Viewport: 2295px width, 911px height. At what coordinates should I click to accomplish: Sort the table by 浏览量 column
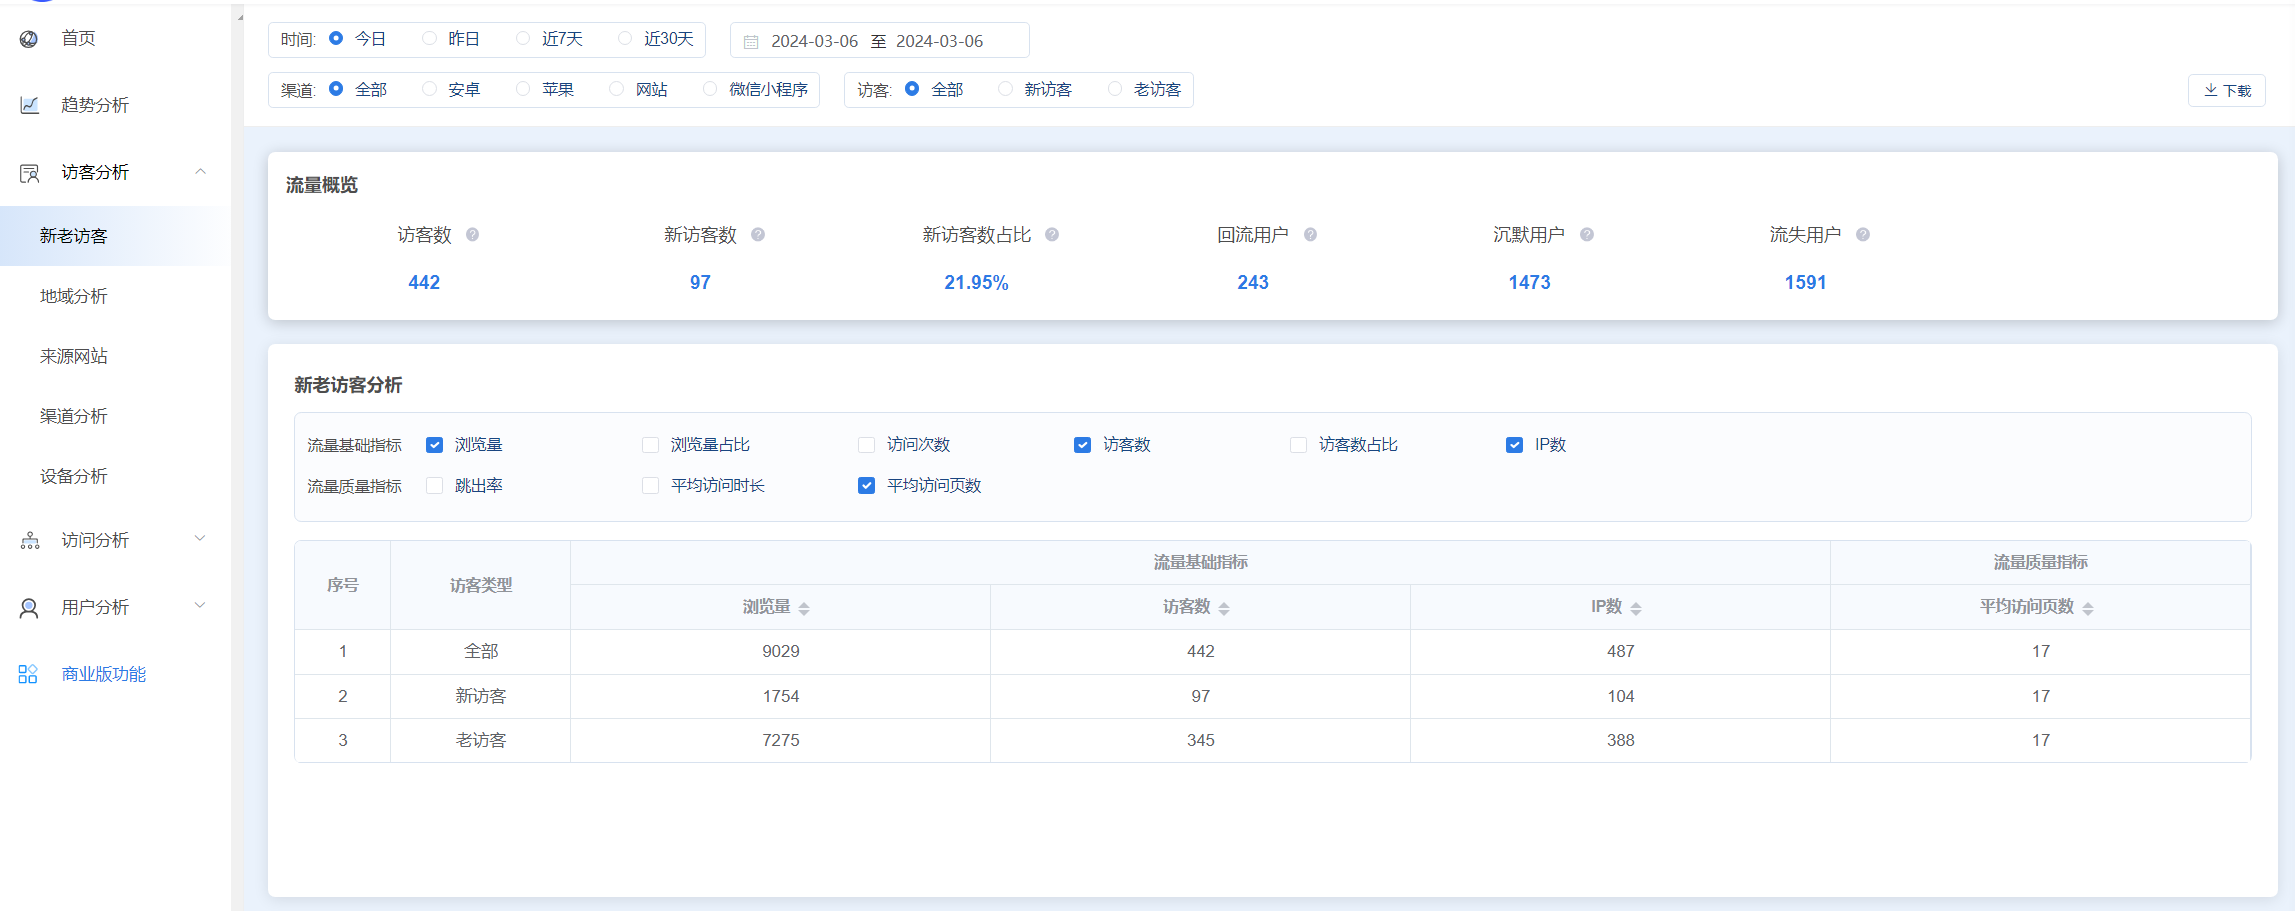tap(804, 608)
